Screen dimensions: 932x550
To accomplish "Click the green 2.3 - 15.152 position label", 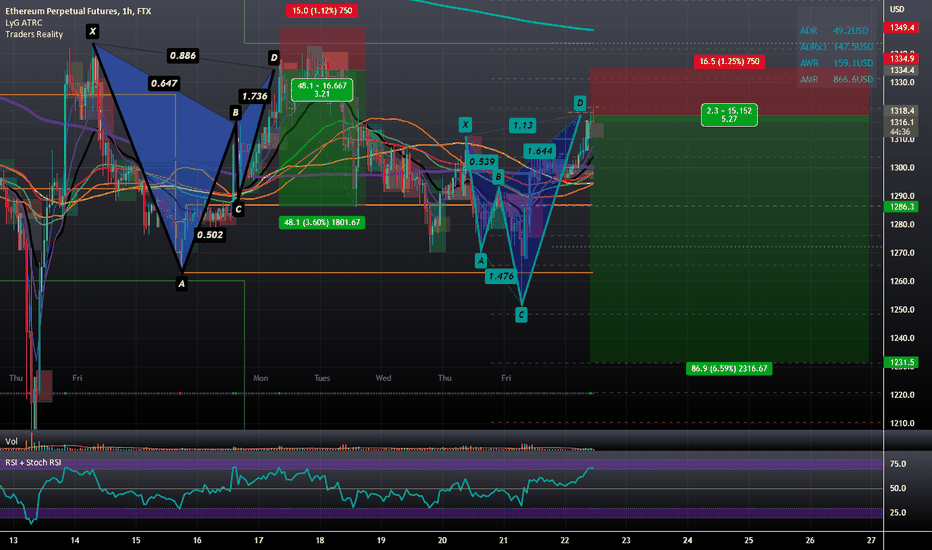I will tap(729, 115).
